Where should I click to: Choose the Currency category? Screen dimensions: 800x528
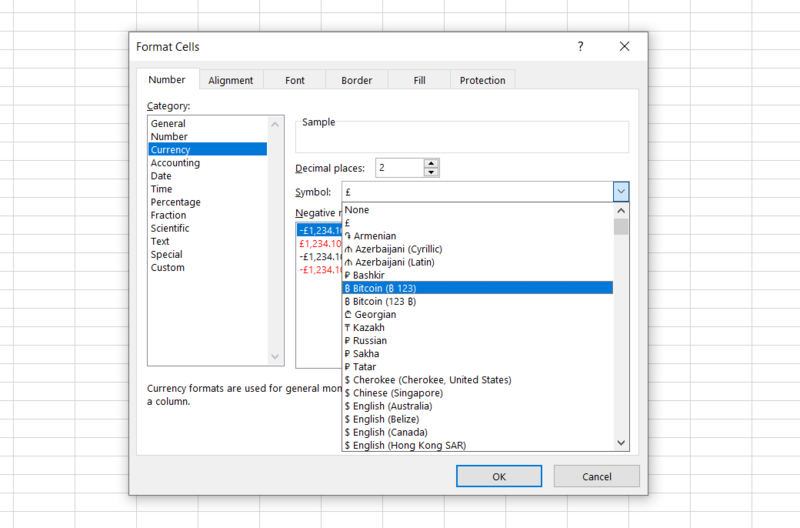click(x=208, y=149)
